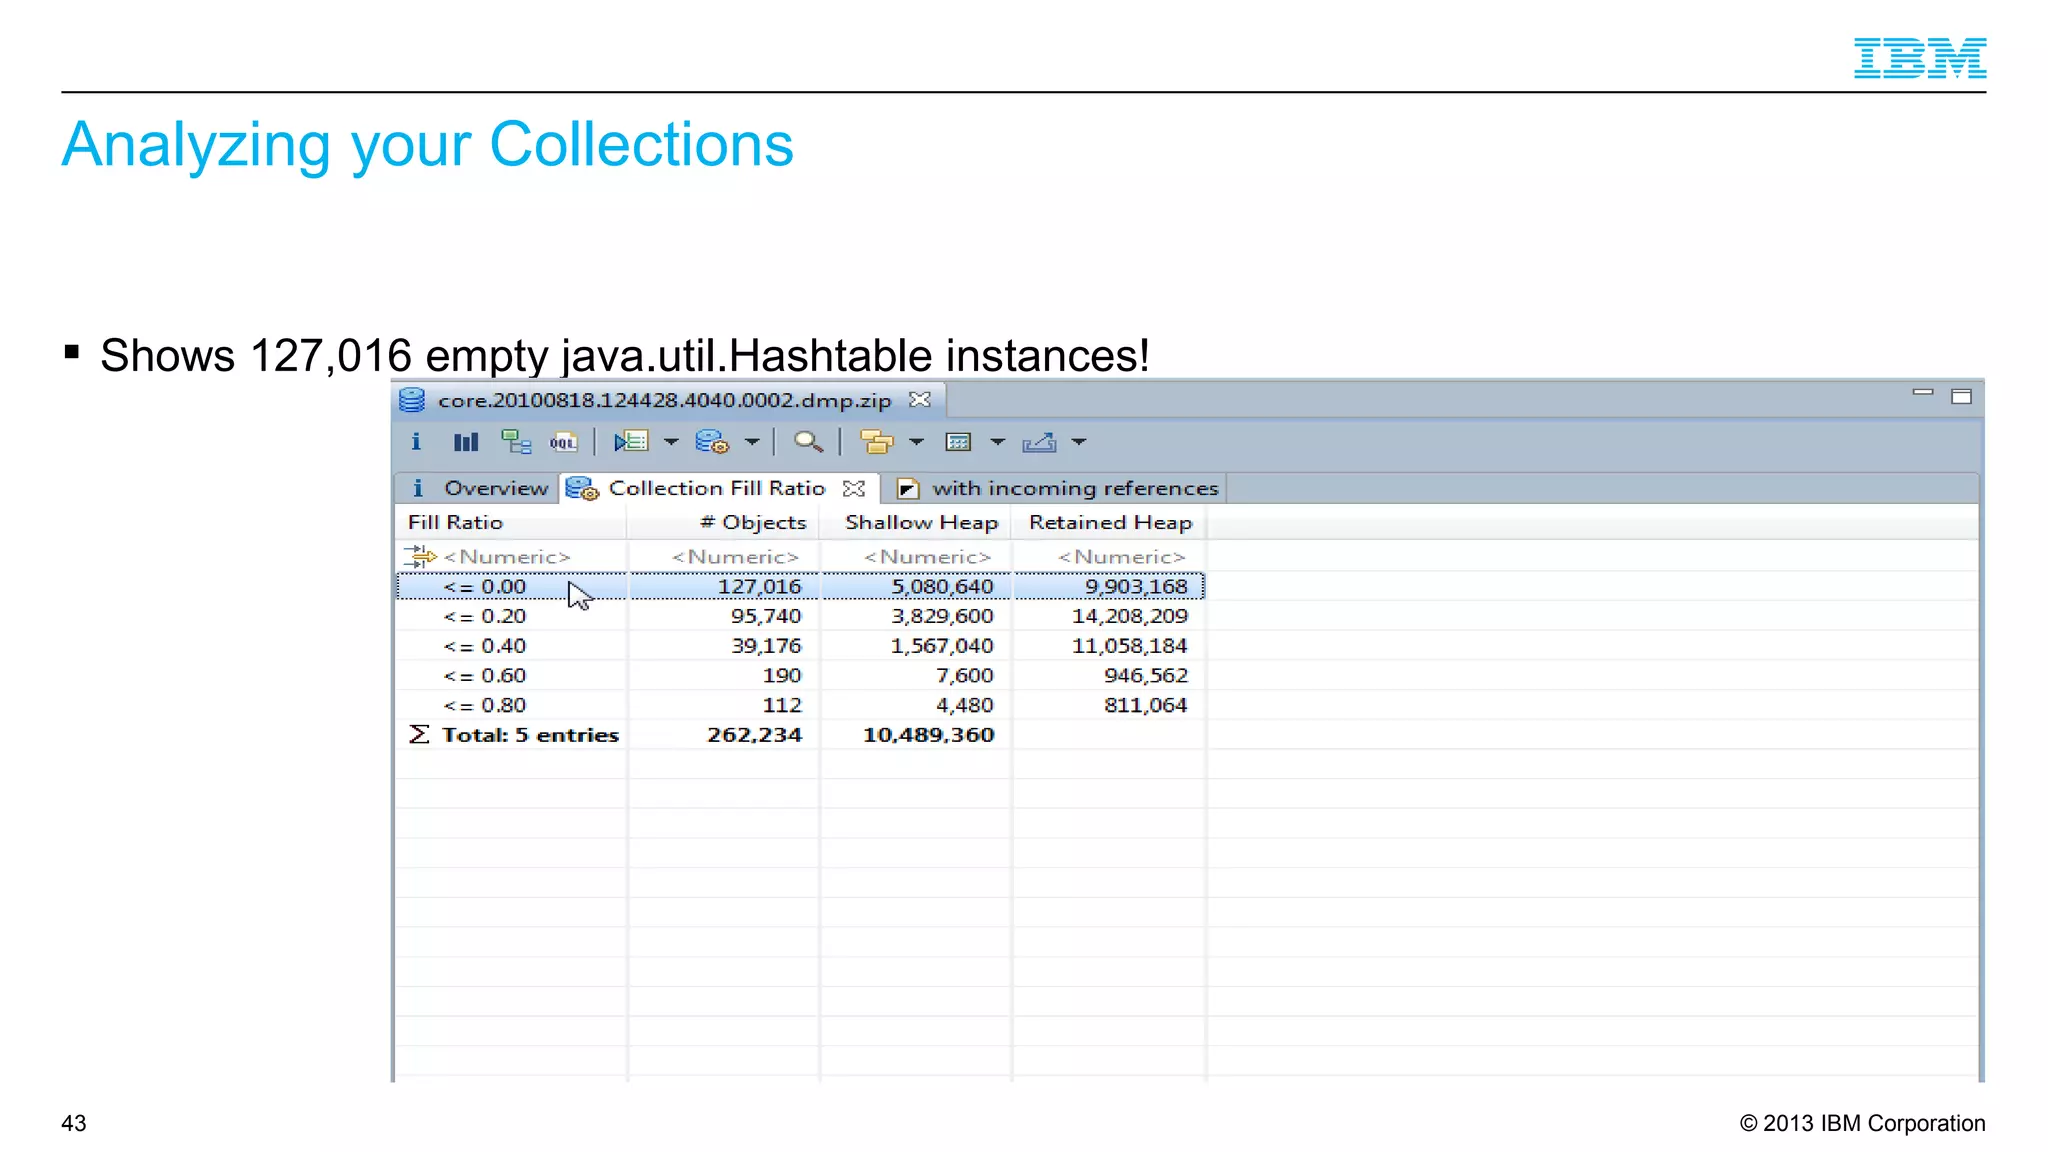Select the Collection Fill Ratio tab
The image size is (2048, 1152).
coord(717,488)
